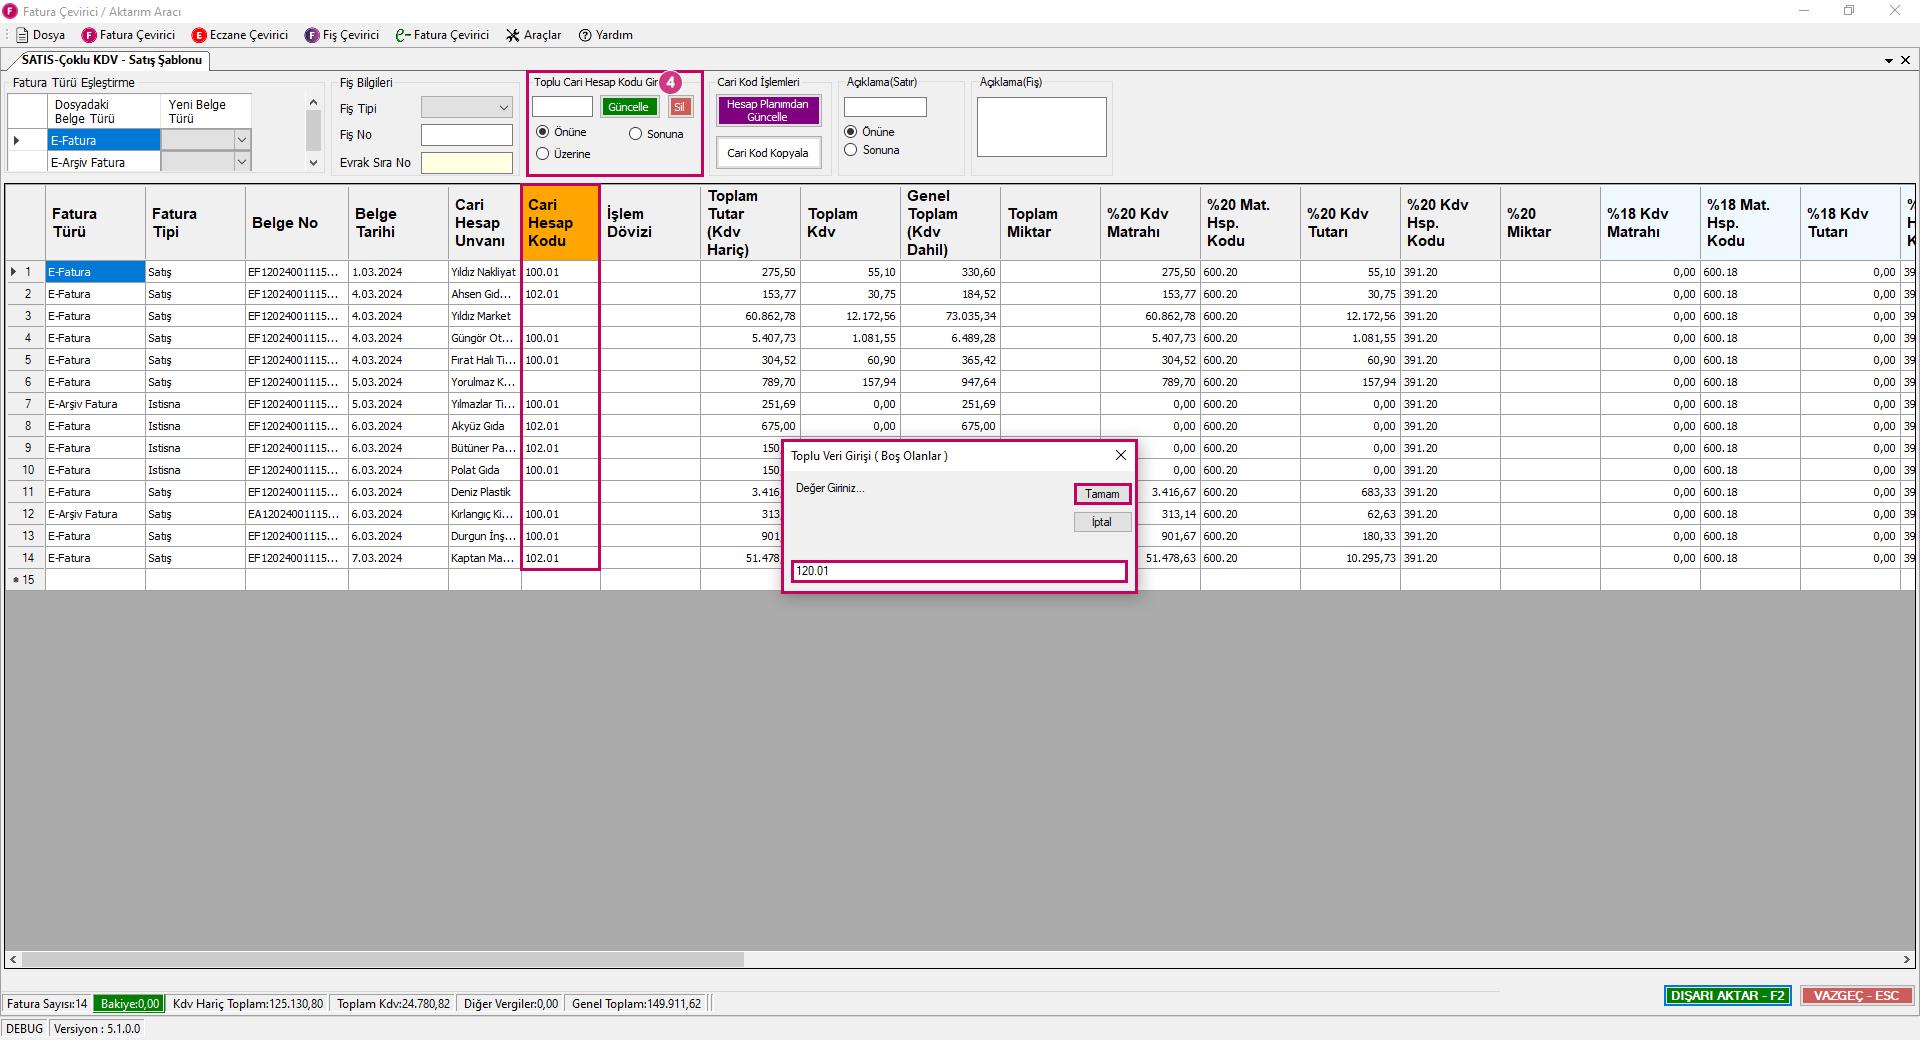The image size is (1920, 1040).
Task: Close the Toplu Veri Girişi dialog
Action: [1120, 455]
